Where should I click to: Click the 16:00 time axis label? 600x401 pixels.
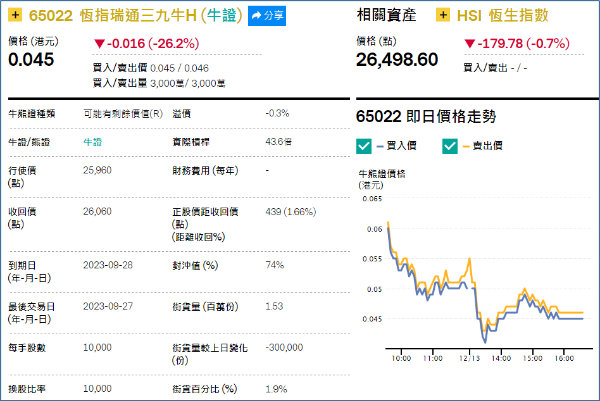coord(564,358)
